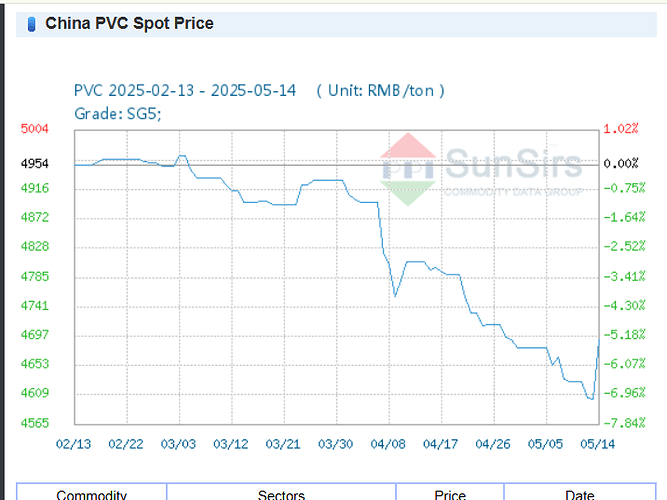
Task: Click the blue bullet icon beside the title
Action: click(32, 23)
